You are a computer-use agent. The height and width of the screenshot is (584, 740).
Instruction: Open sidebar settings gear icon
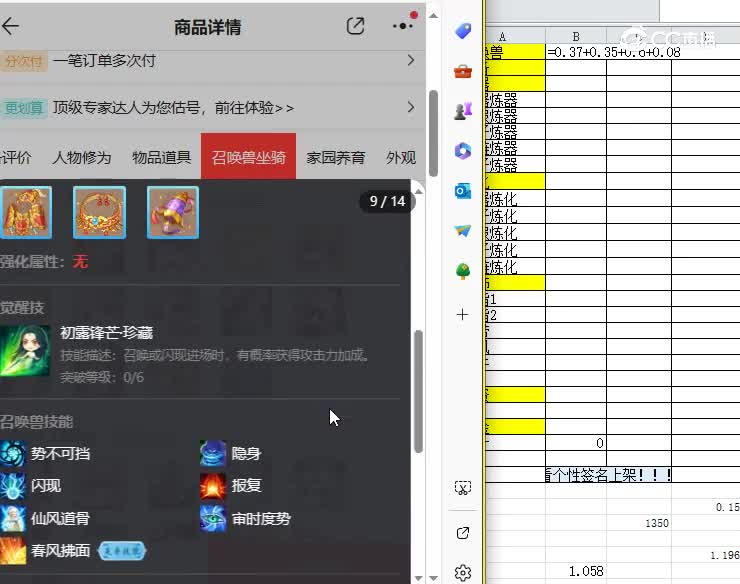[463, 572]
